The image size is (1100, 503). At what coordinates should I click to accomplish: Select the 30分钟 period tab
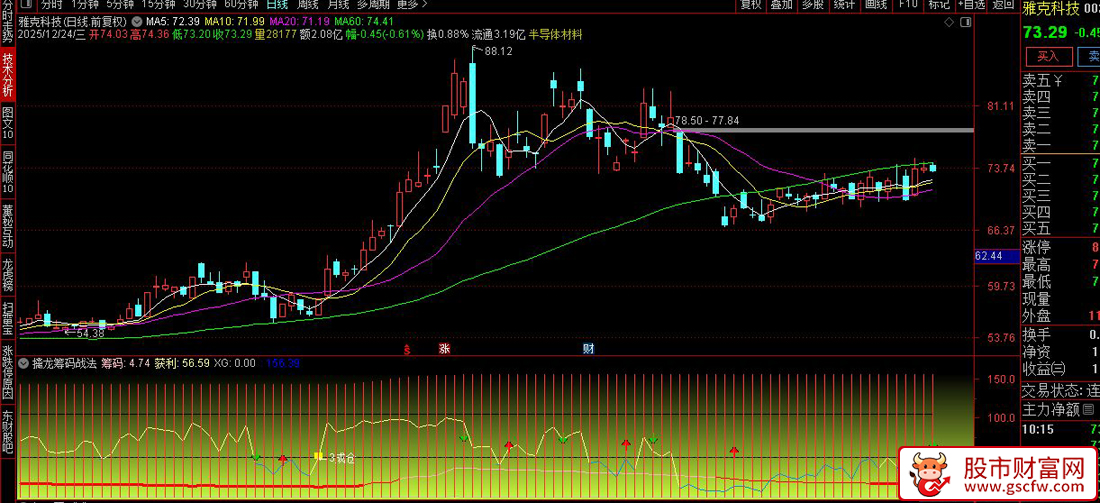199,4
